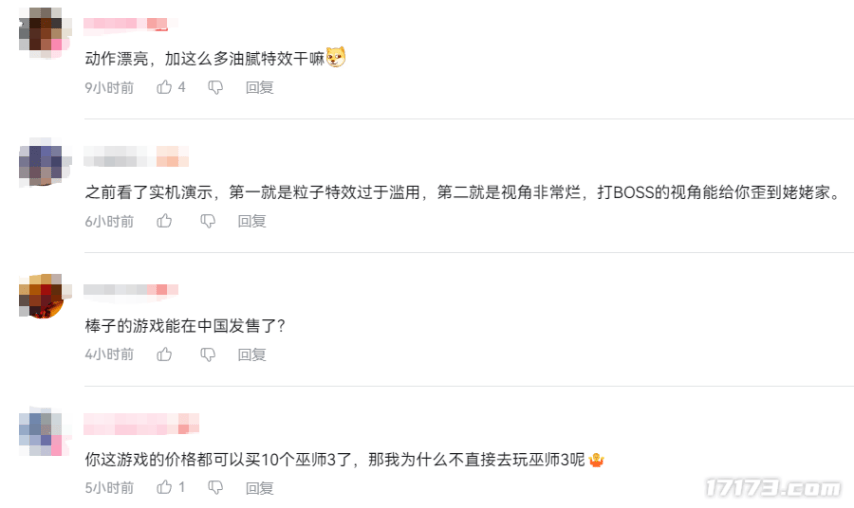Like the comment about 粒子特效过于滥用
This screenshot has height=508, width=854.
click(x=165, y=221)
